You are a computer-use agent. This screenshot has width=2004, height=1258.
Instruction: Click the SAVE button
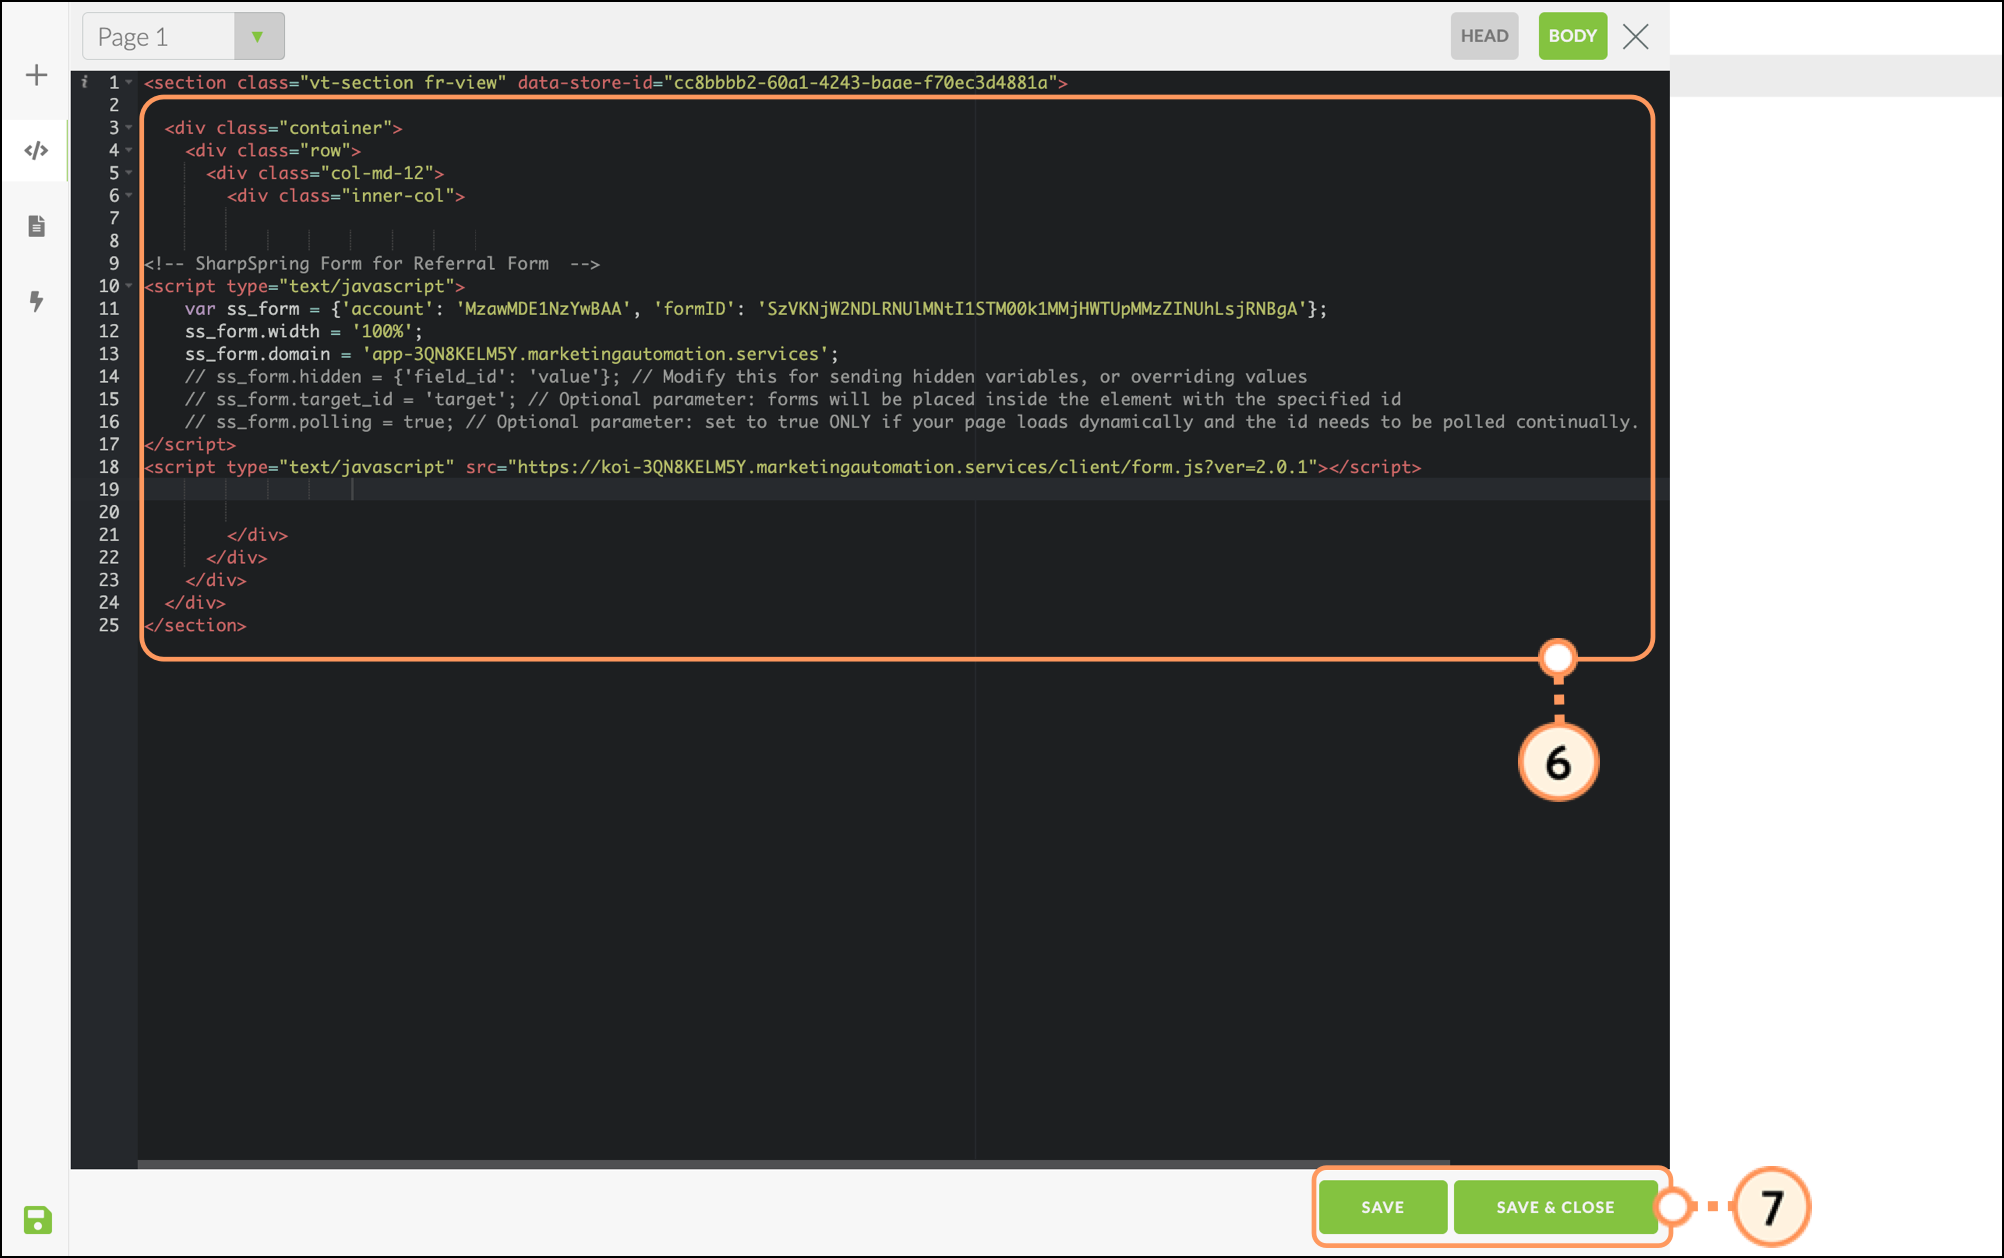click(1382, 1207)
